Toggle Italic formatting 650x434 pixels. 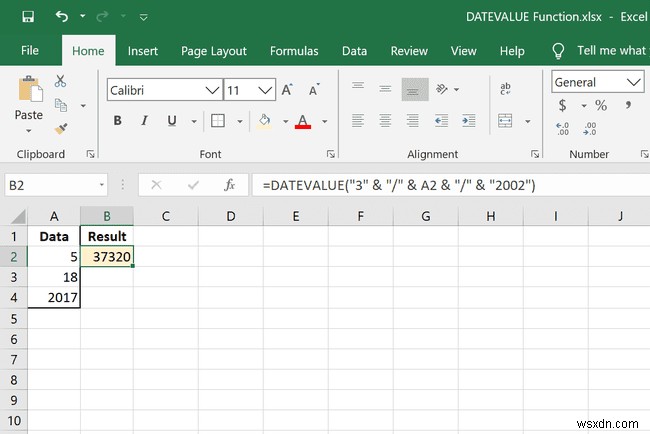pos(144,121)
